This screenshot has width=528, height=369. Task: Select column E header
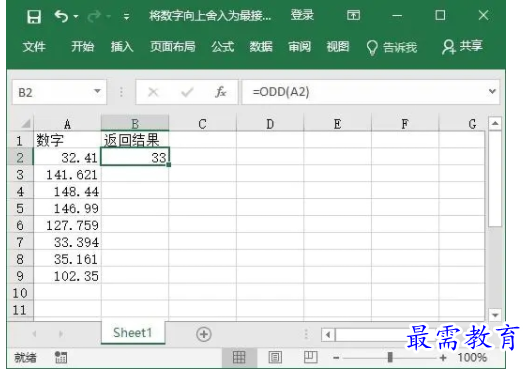click(337, 124)
